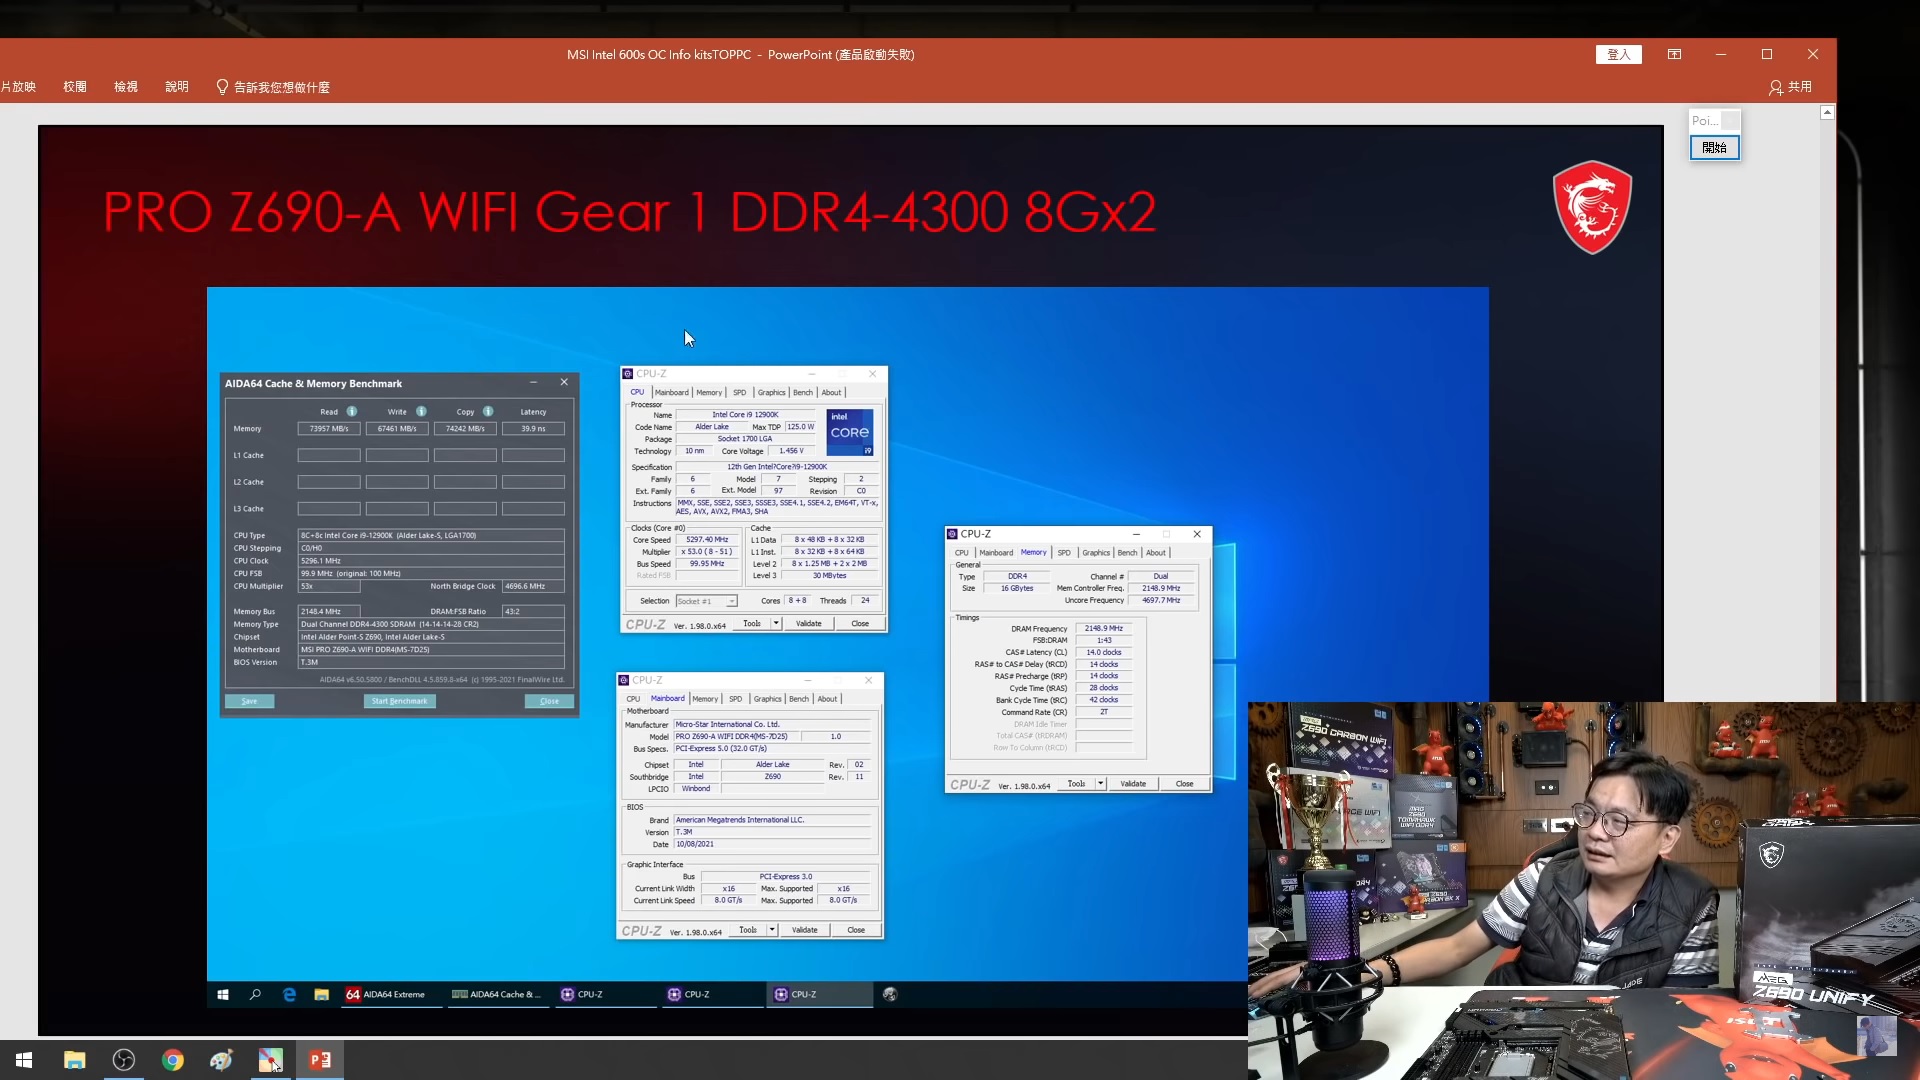The width and height of the screenshot is (1920, 1080).
Task: Click the memory Copy value 74242 MB/s
Action: (x=465, y=428)
